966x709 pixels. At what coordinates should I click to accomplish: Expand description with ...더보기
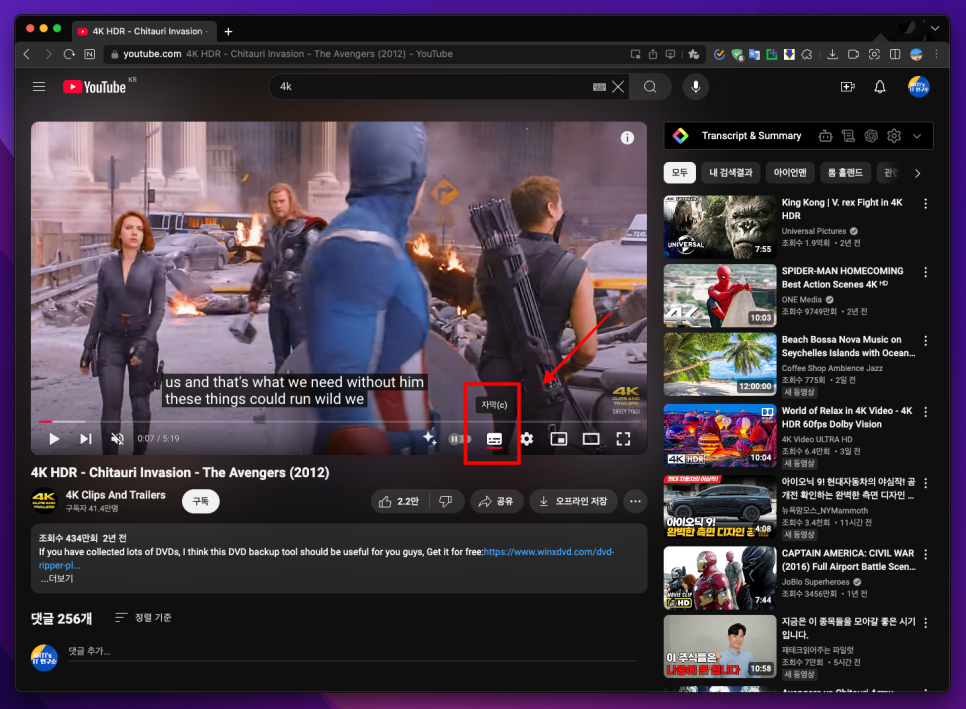(x=57, y=578)
